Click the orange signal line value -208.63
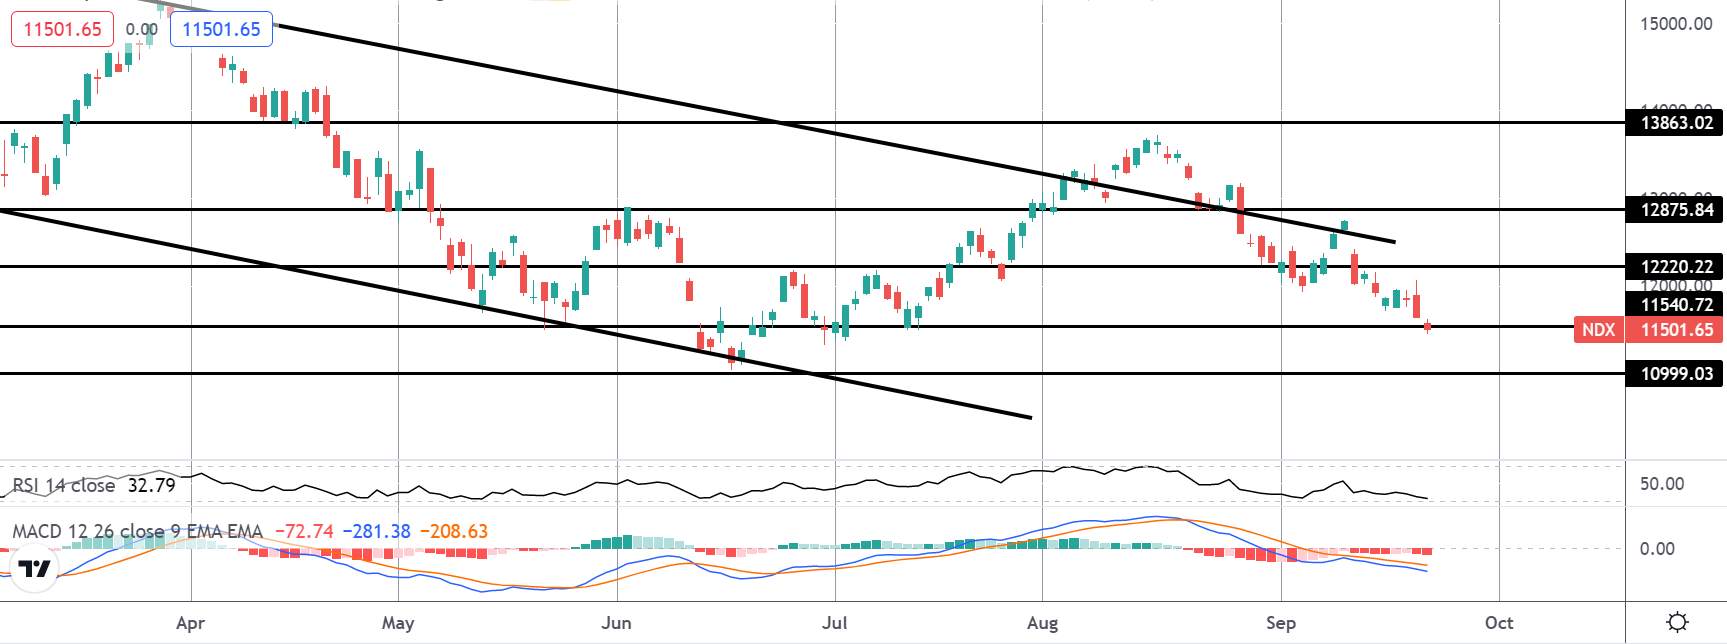Image resolution: width=1727 pixels, height=644 pixels. (x=453, y=531)
